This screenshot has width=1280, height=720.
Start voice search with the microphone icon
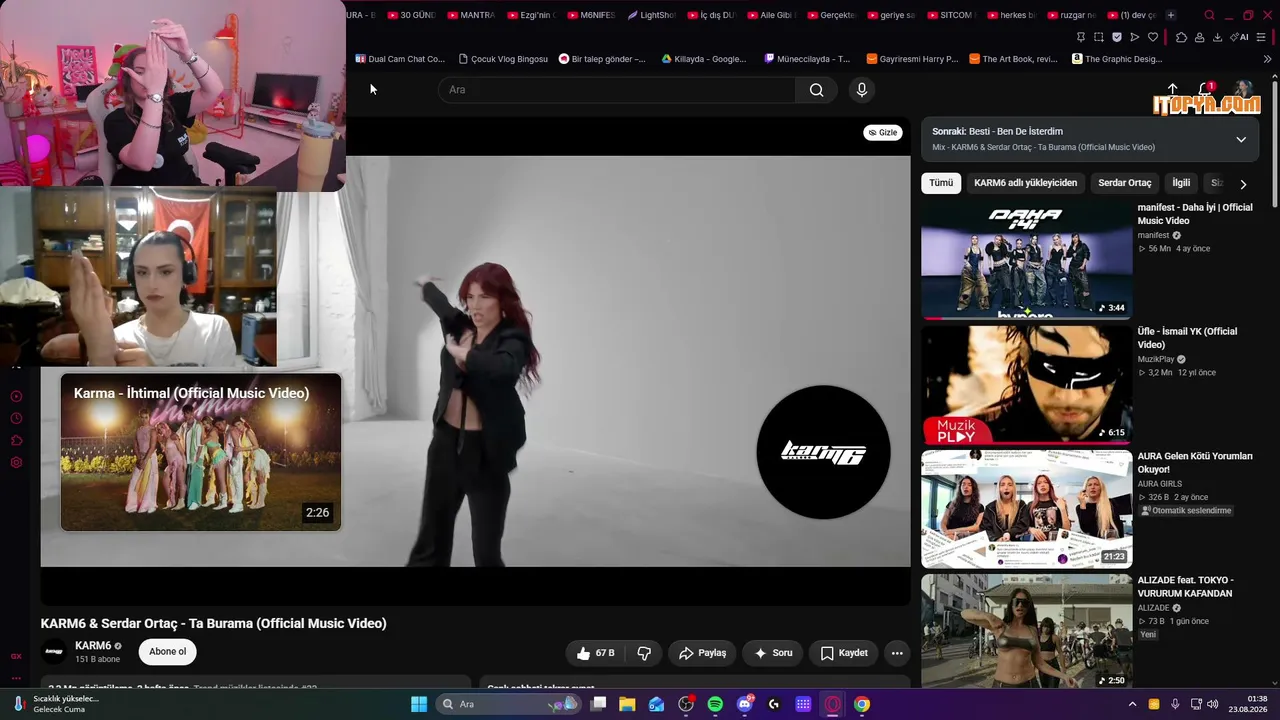point(862,90)
